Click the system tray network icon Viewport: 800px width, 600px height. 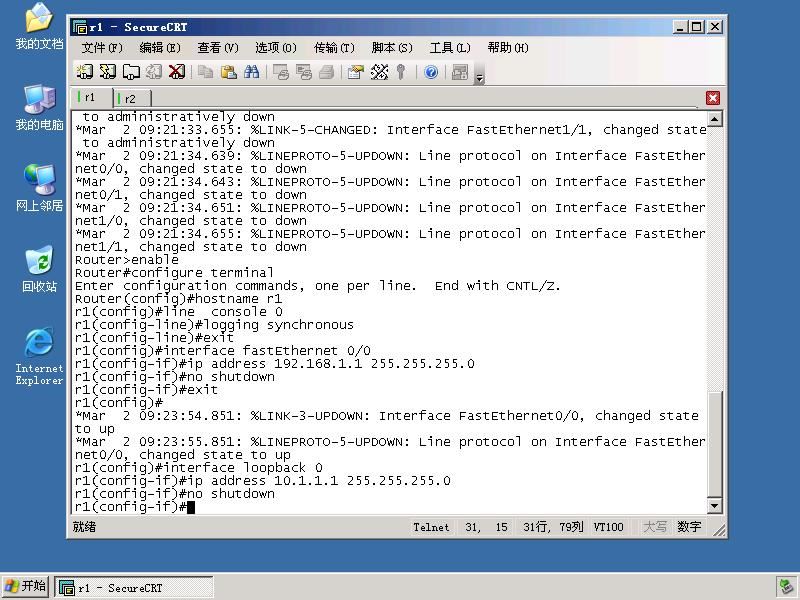pyautogui.click(x=786, y=587)
